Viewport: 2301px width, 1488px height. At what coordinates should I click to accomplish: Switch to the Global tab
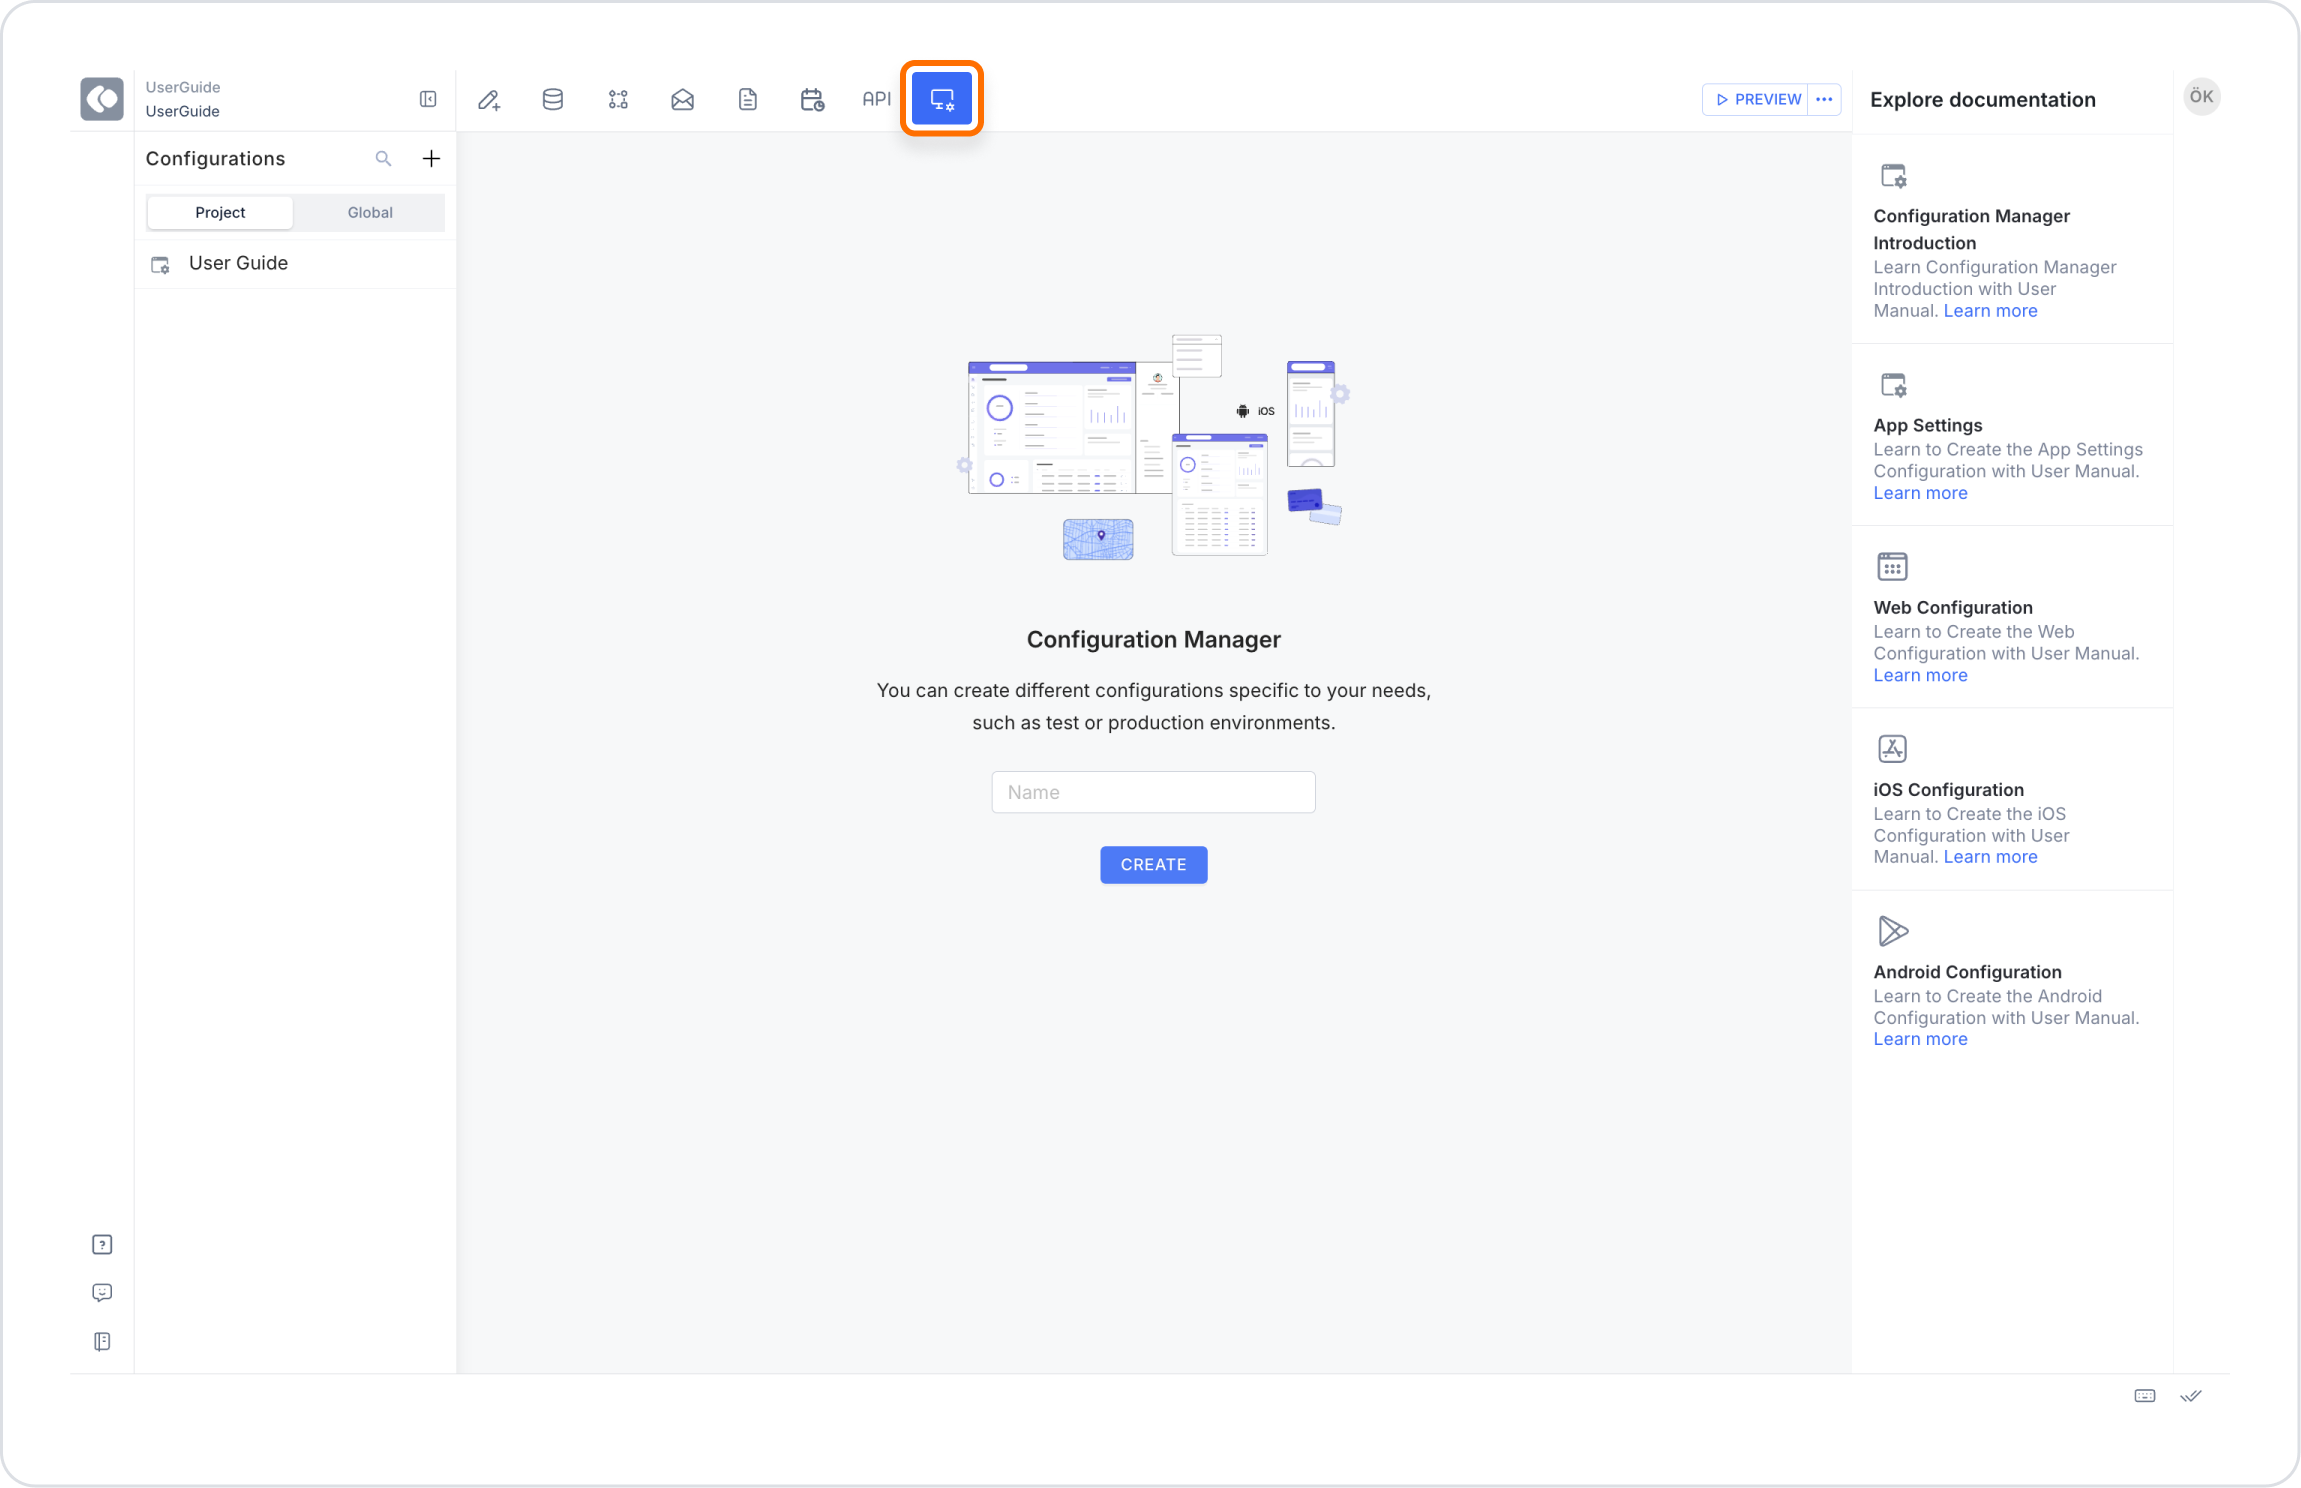370,212
